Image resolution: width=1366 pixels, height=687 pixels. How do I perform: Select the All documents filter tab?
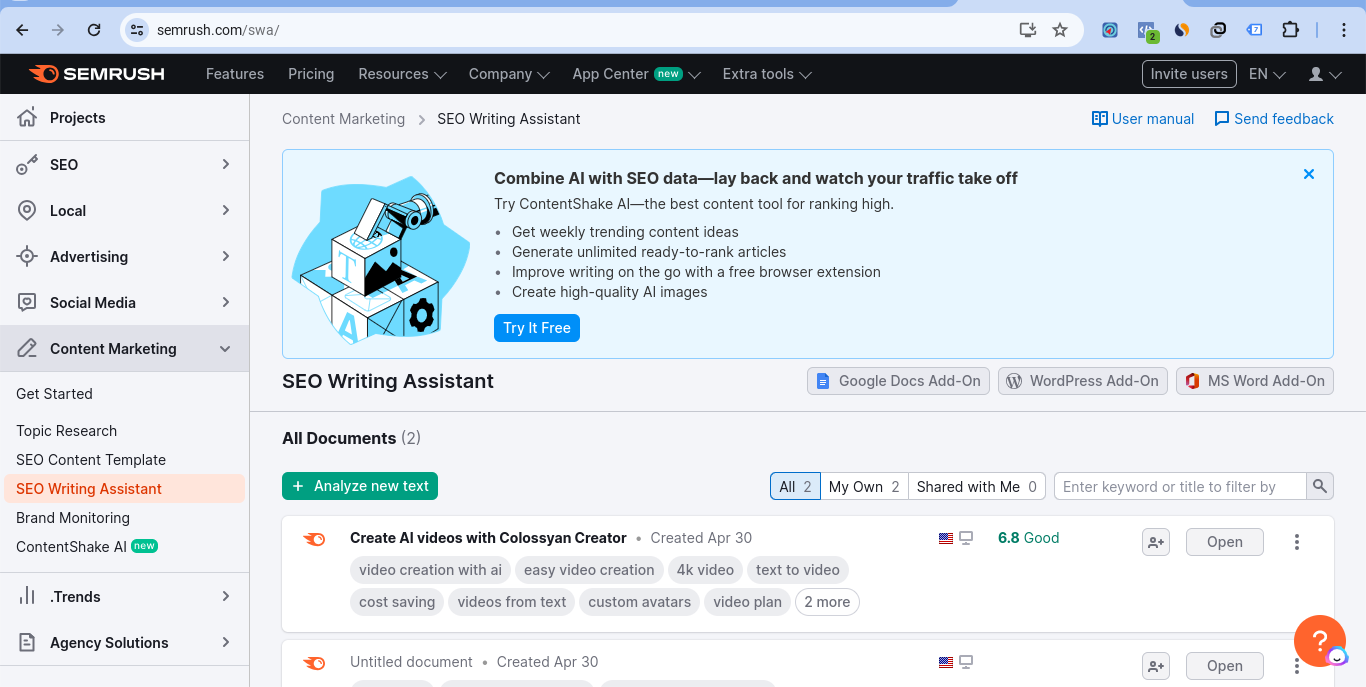[795, 487]
